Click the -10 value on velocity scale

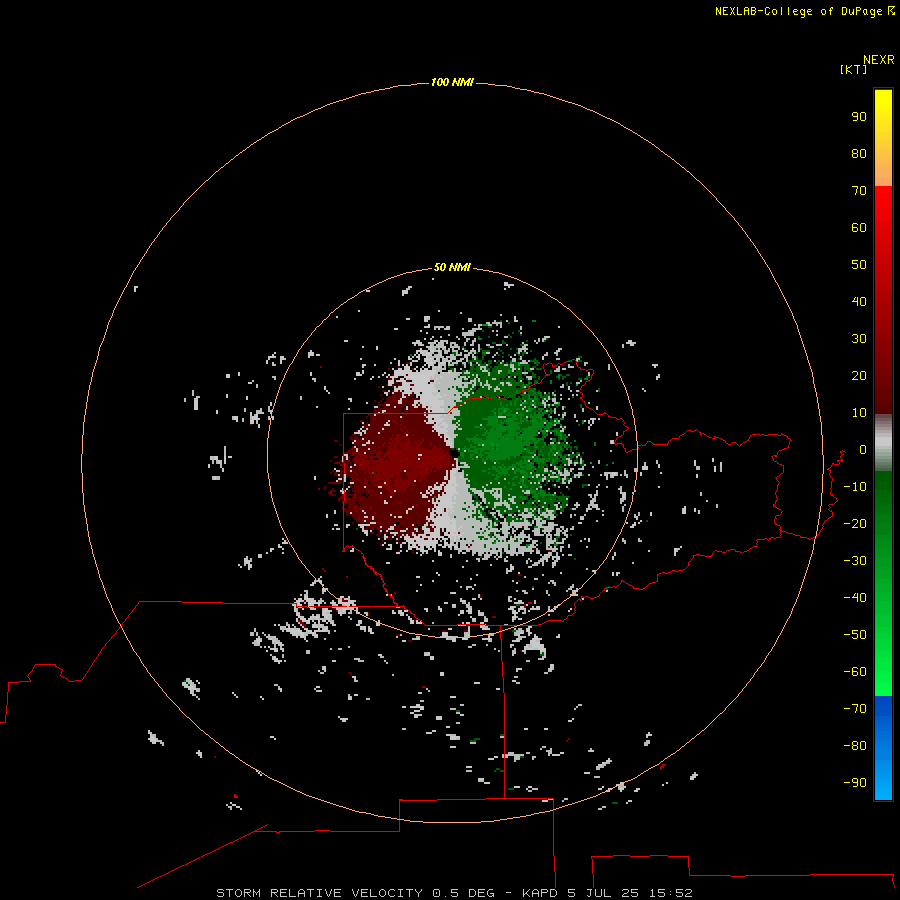855,487
